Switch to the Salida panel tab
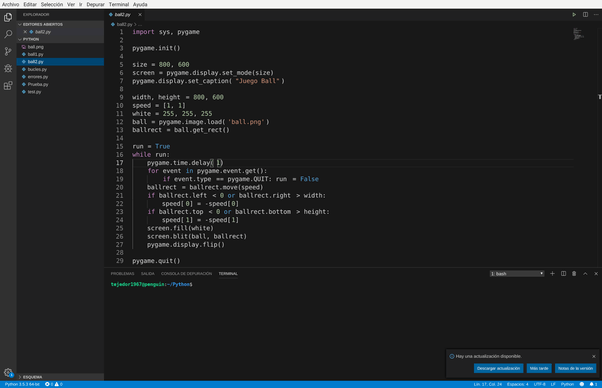Screen dimensions: 602x388 [x=147, y=274]
